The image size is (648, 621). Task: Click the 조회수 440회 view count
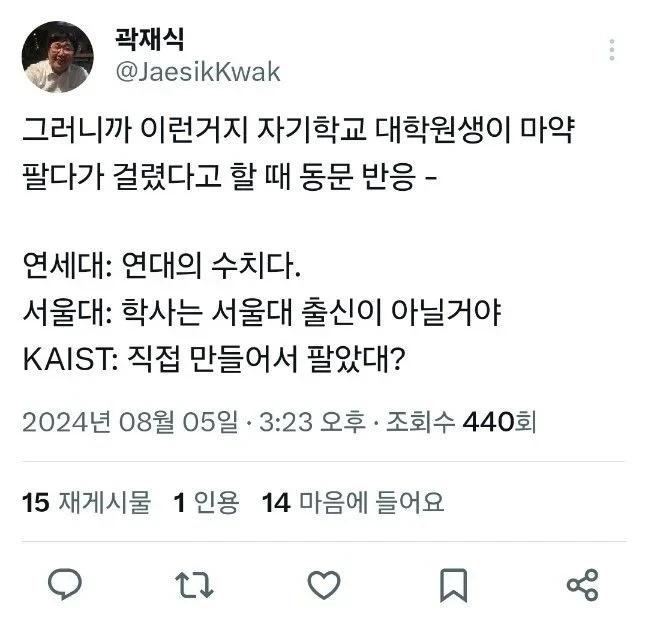pyautogui.click(x=461, y=422)
